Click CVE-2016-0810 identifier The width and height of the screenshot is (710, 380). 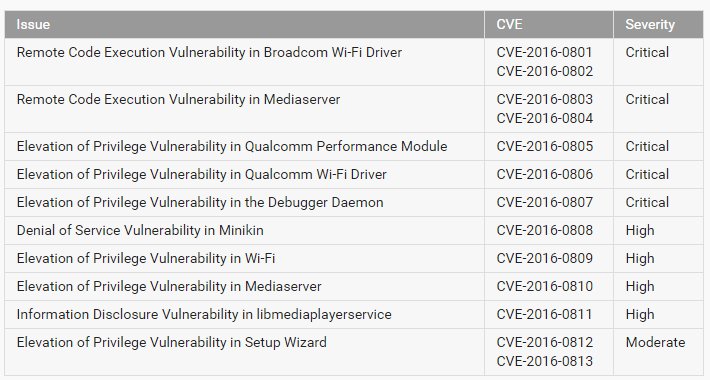[544, 287]
